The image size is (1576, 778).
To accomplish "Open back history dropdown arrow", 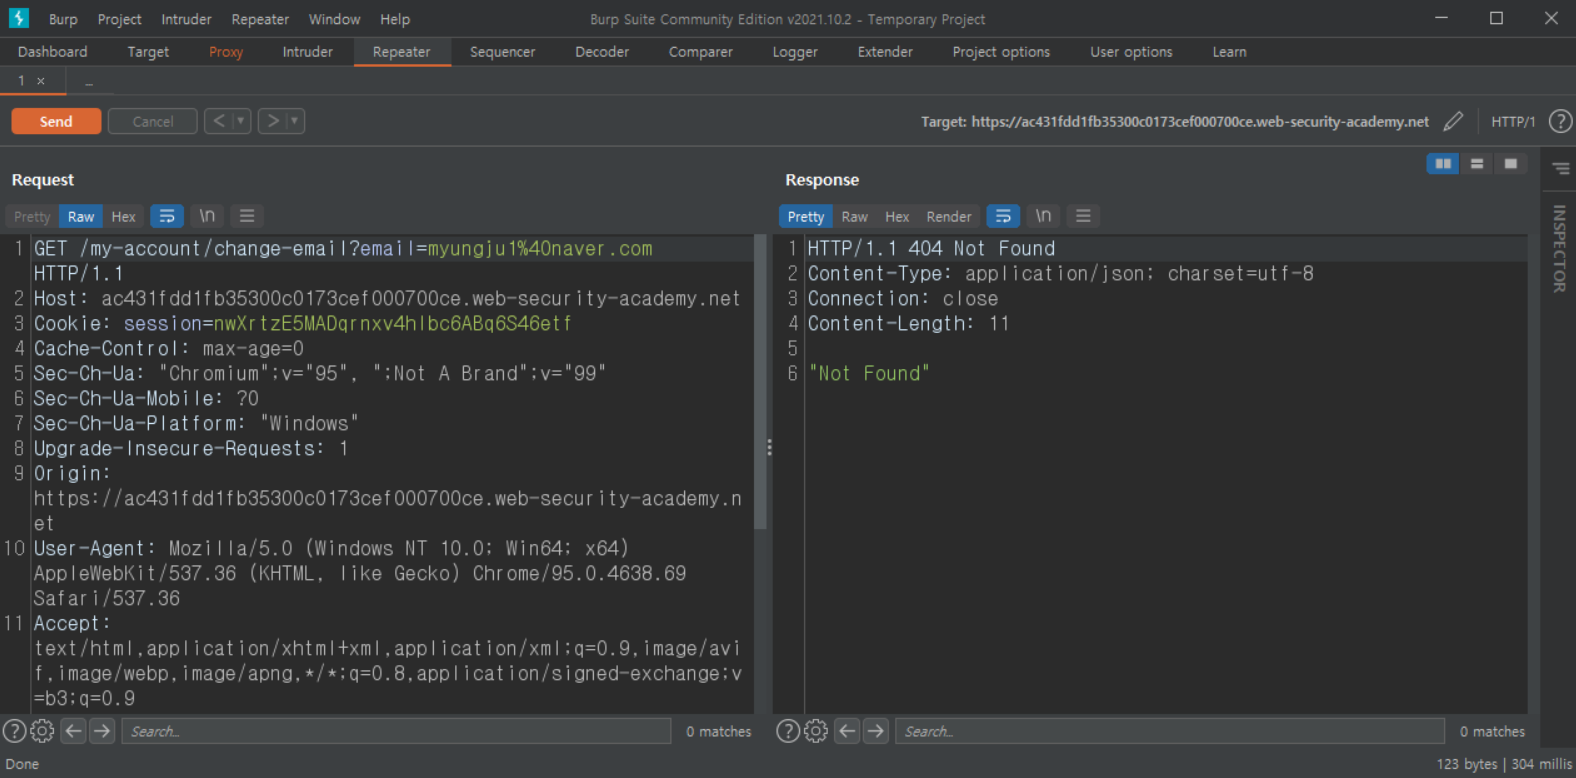I will [x=241, y=121].
